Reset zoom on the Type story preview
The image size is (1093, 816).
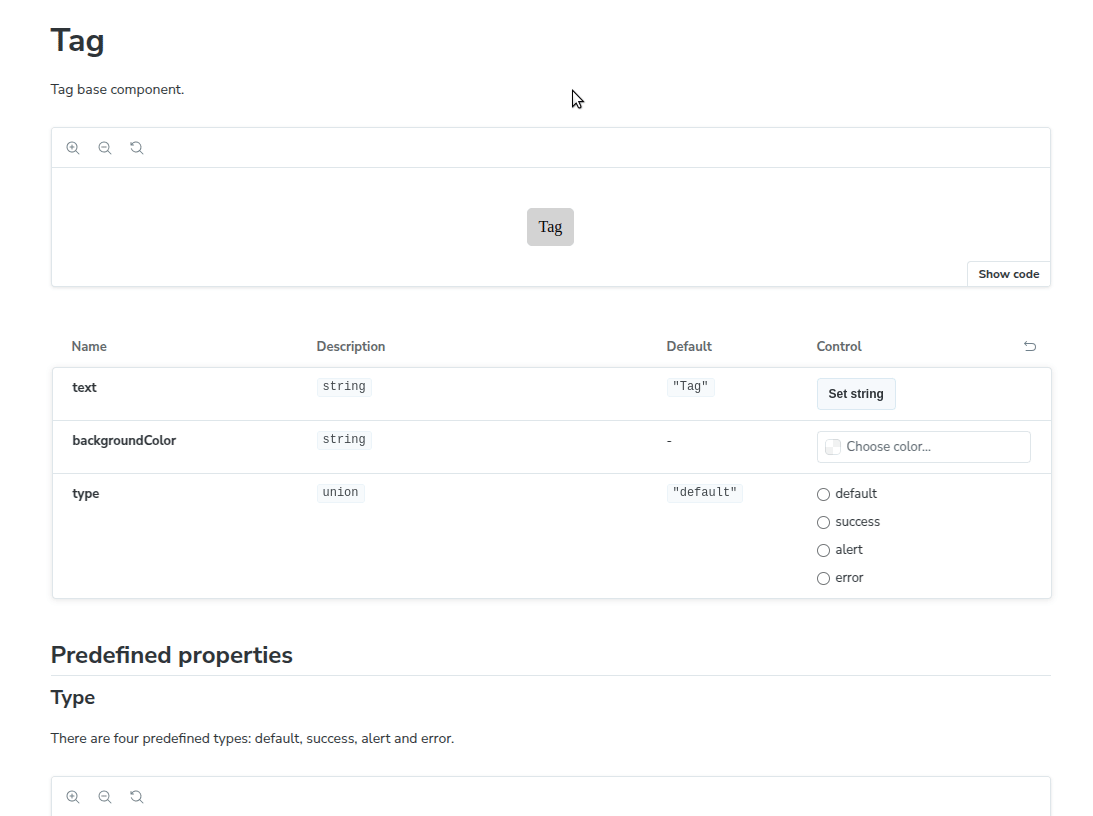point(137,797)
